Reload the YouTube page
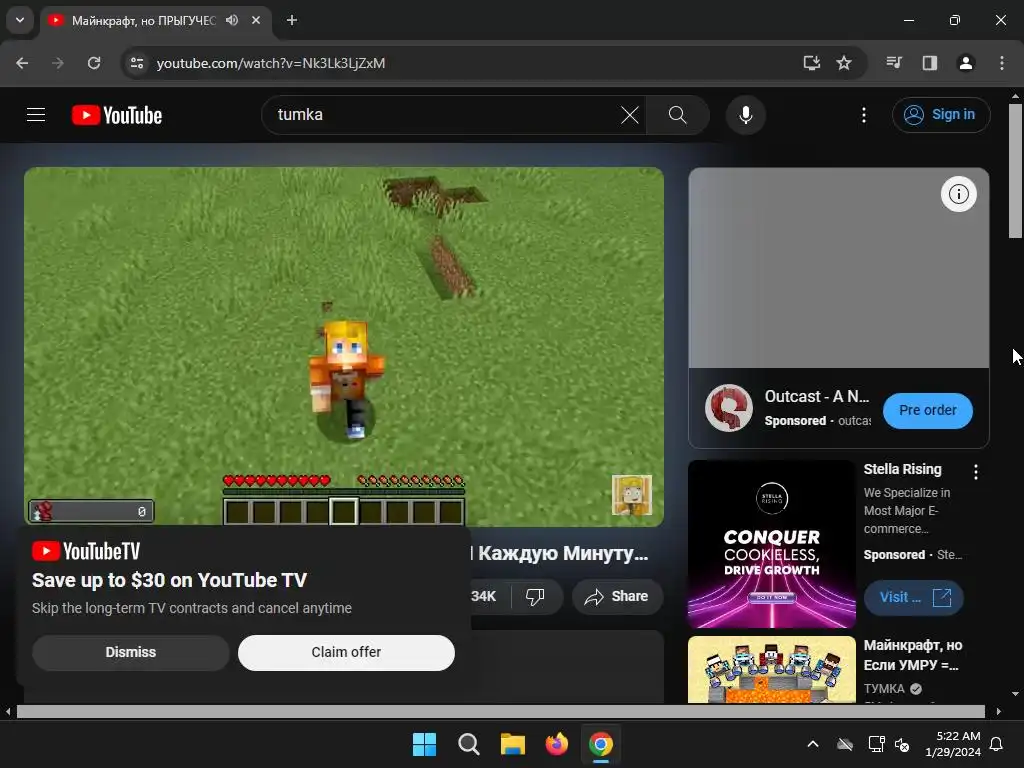 (x=94, y=63)
